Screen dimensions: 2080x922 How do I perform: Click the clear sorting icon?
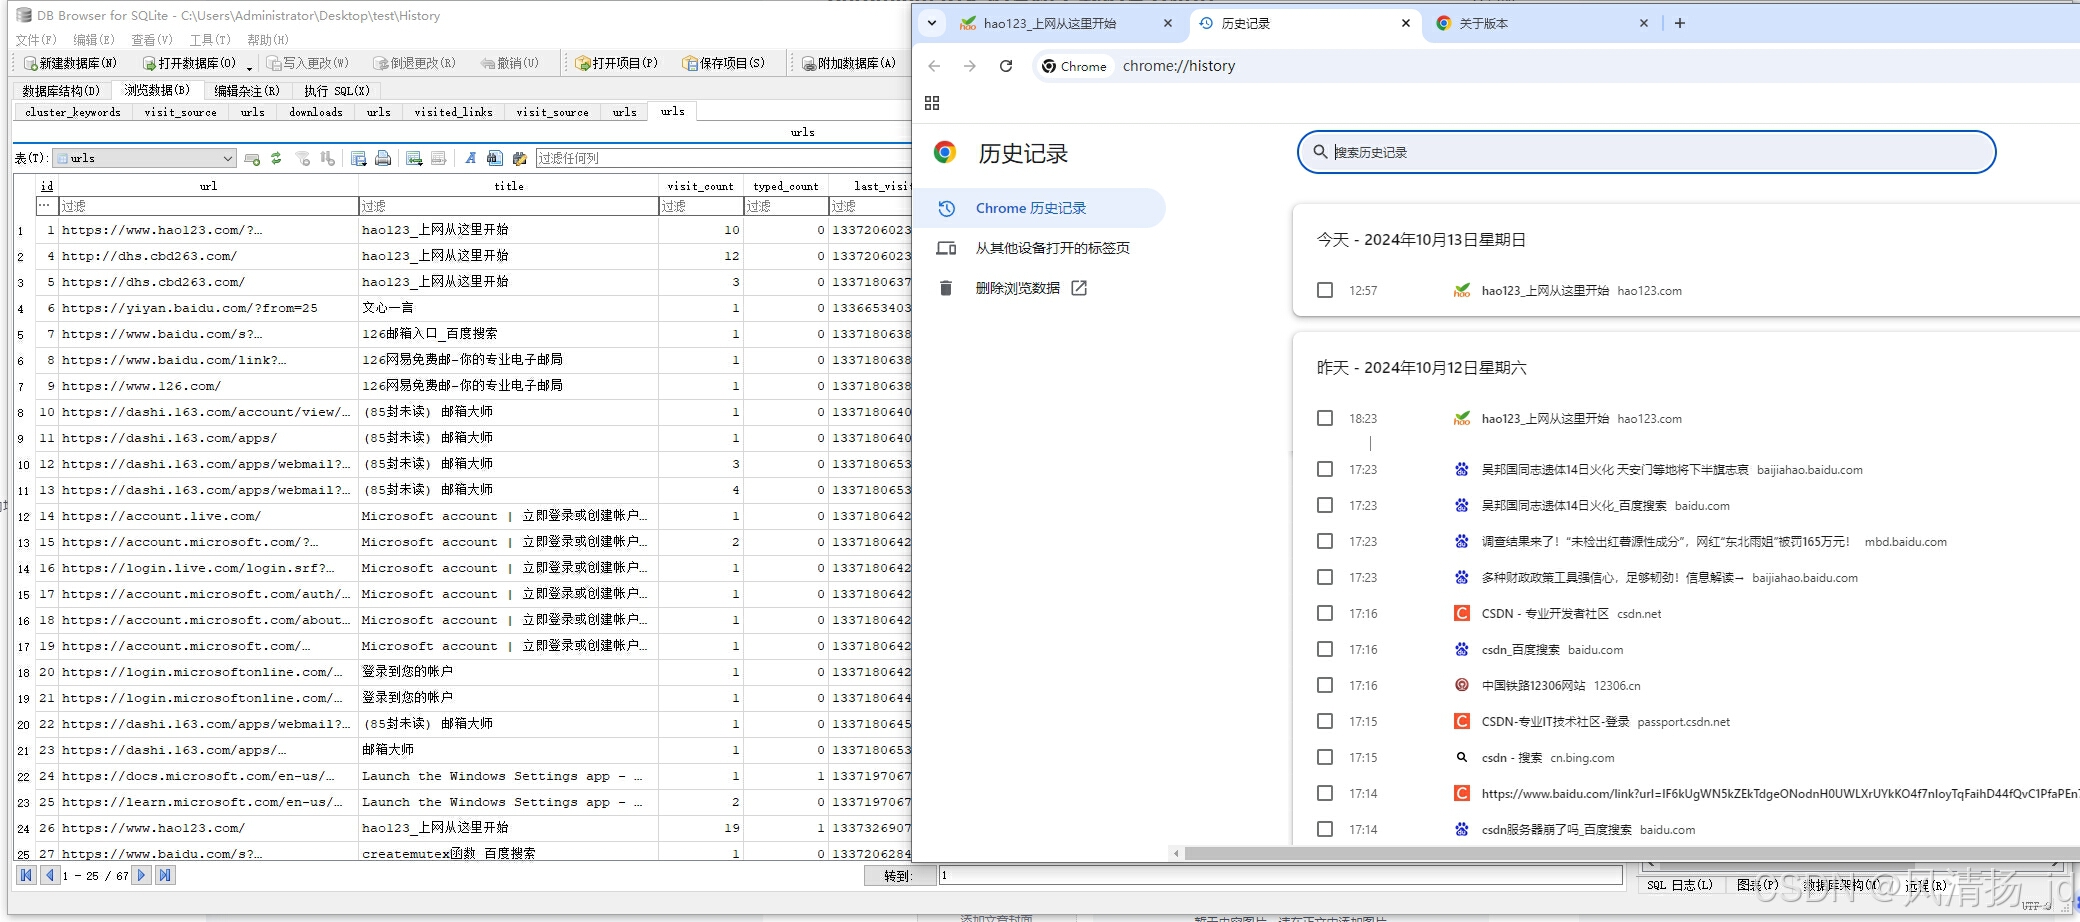(x=327, y=158)
